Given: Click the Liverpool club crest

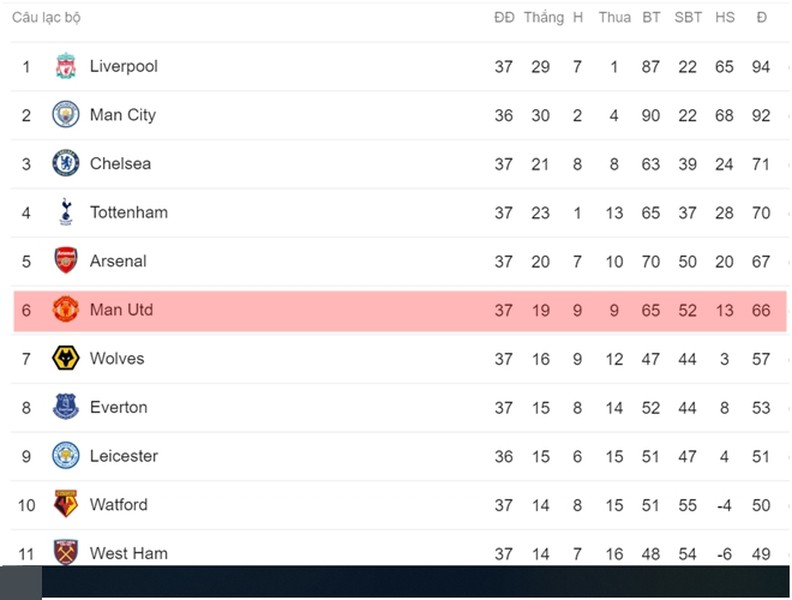Looking at the screenshot, I should click(66, 66).
